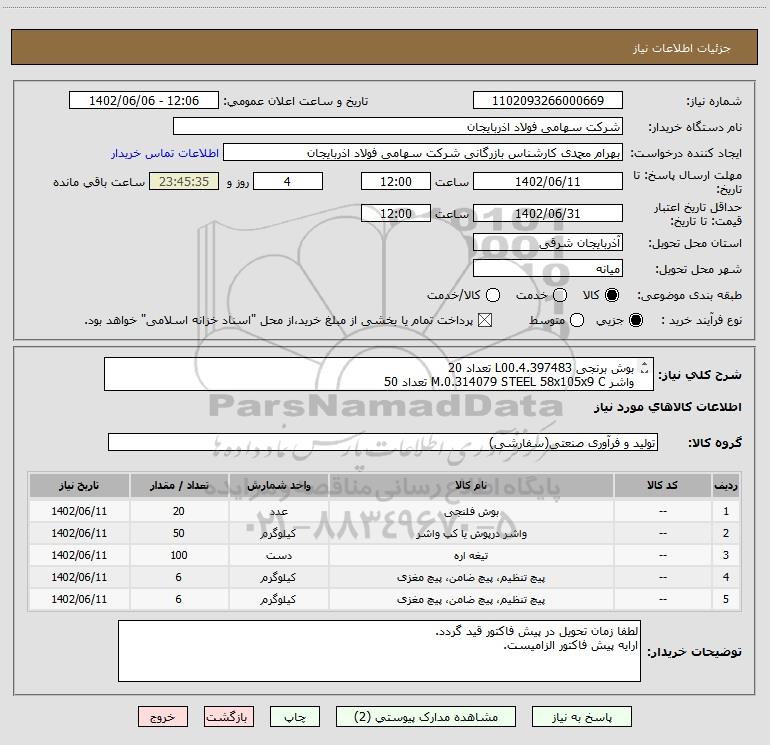Select item name واشر درپوش یا کپ واشر

pyautogui.click(x=471, y=534)
